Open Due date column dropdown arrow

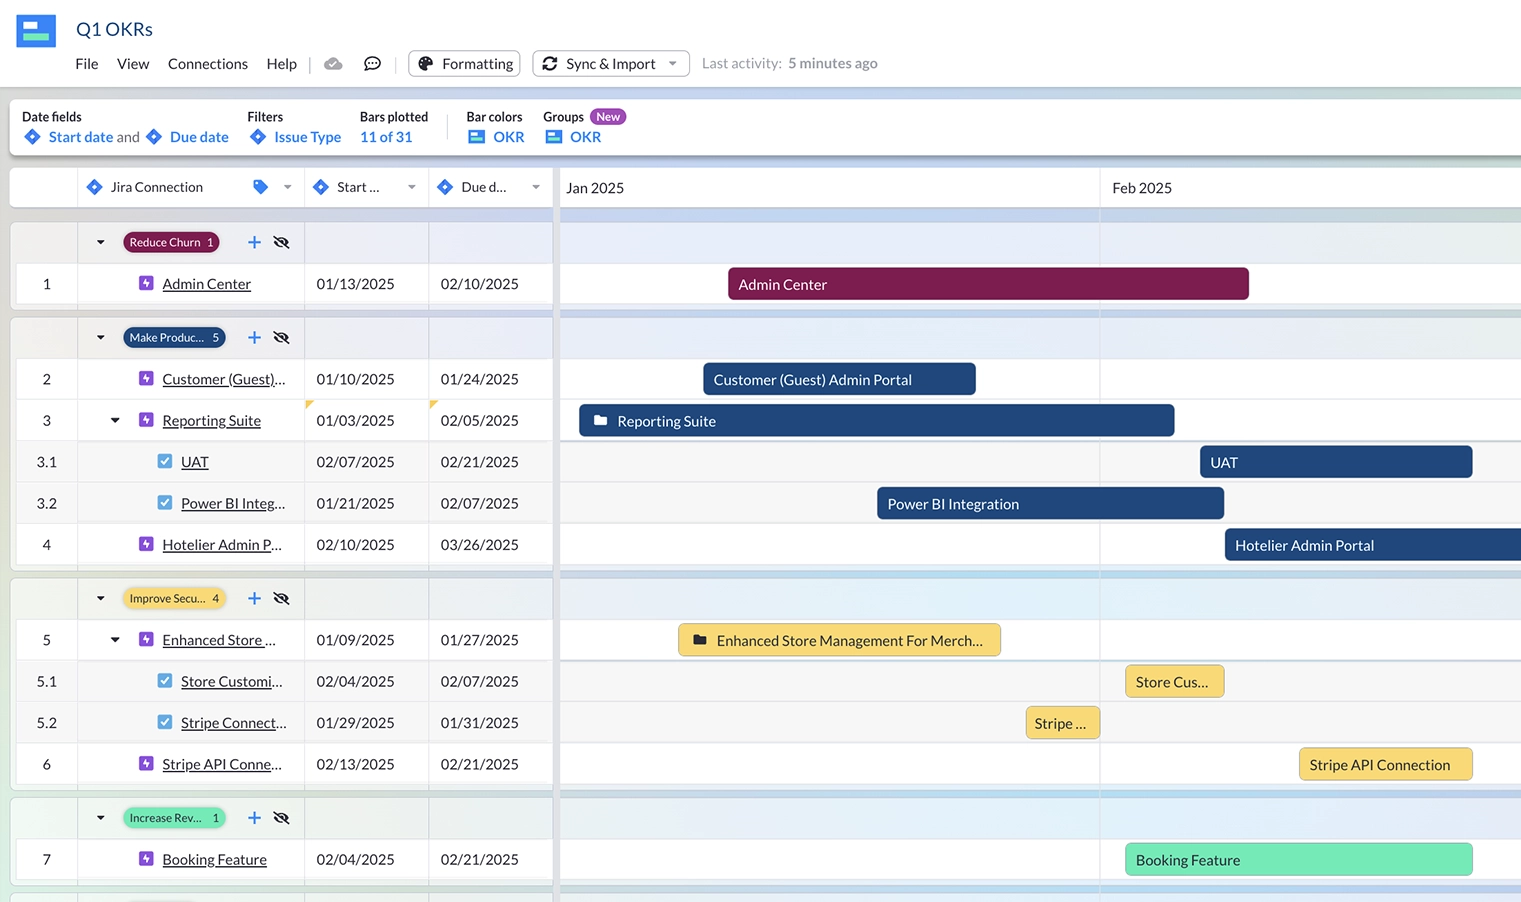(x=536, y=187)
